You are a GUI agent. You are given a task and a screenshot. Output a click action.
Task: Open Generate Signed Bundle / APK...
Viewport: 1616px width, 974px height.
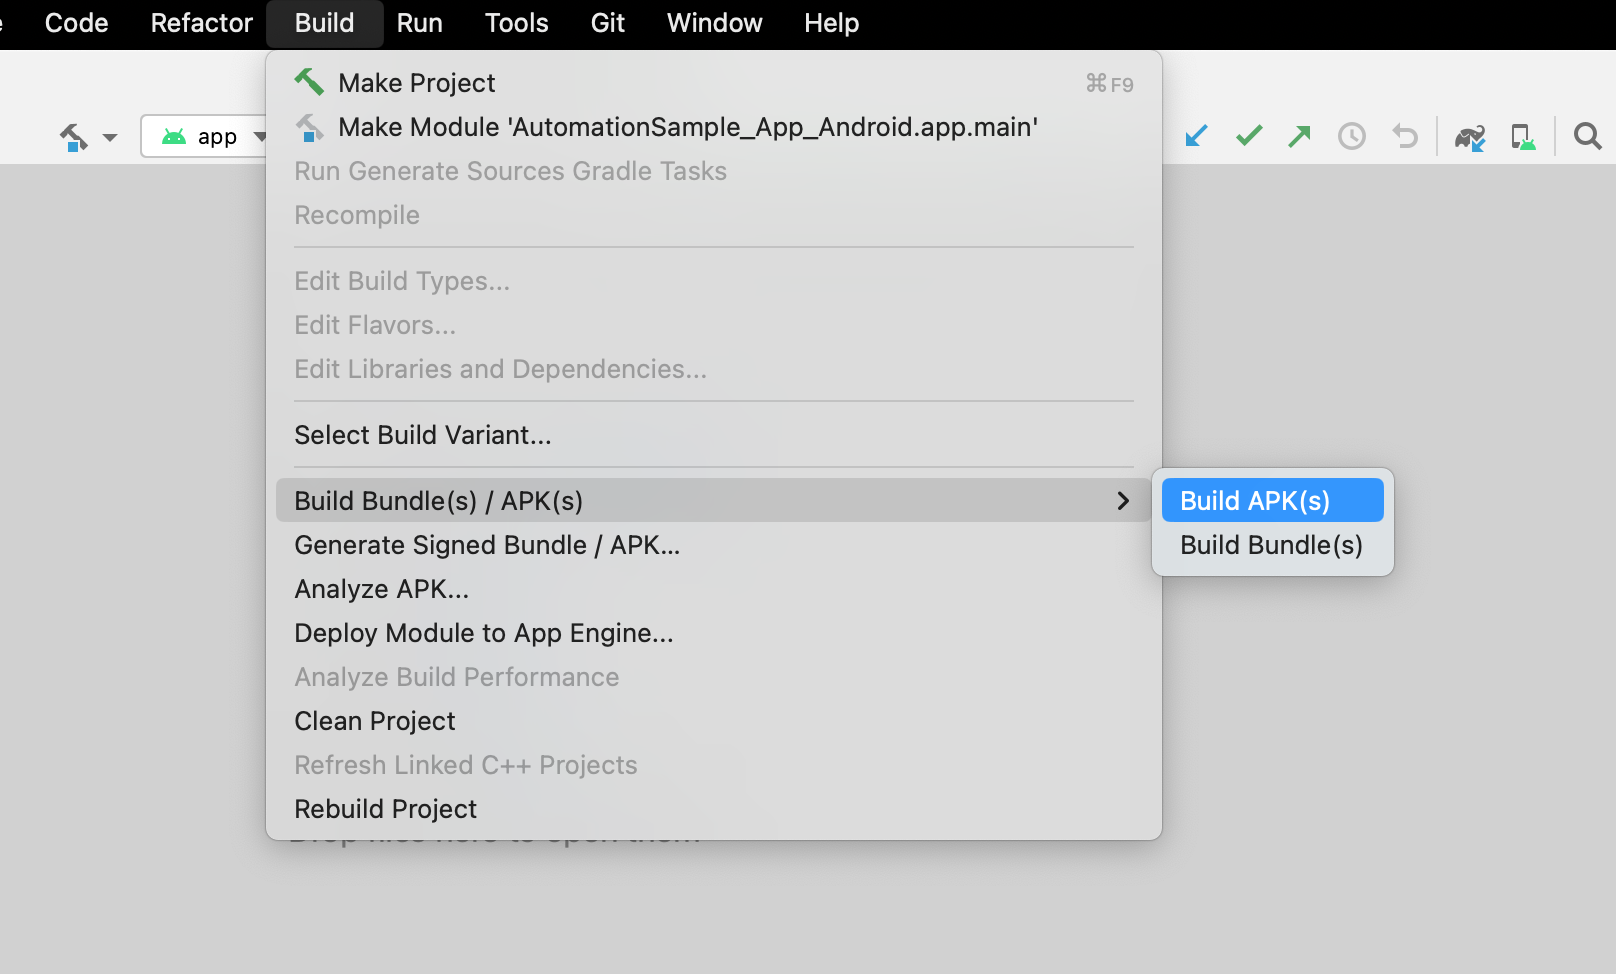714,545
